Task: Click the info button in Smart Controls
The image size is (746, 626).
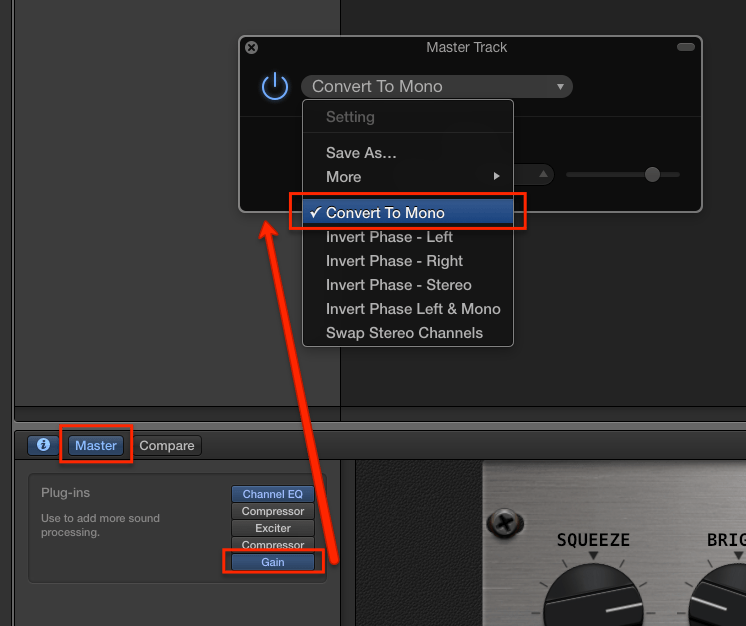Action: click(43, 445)
